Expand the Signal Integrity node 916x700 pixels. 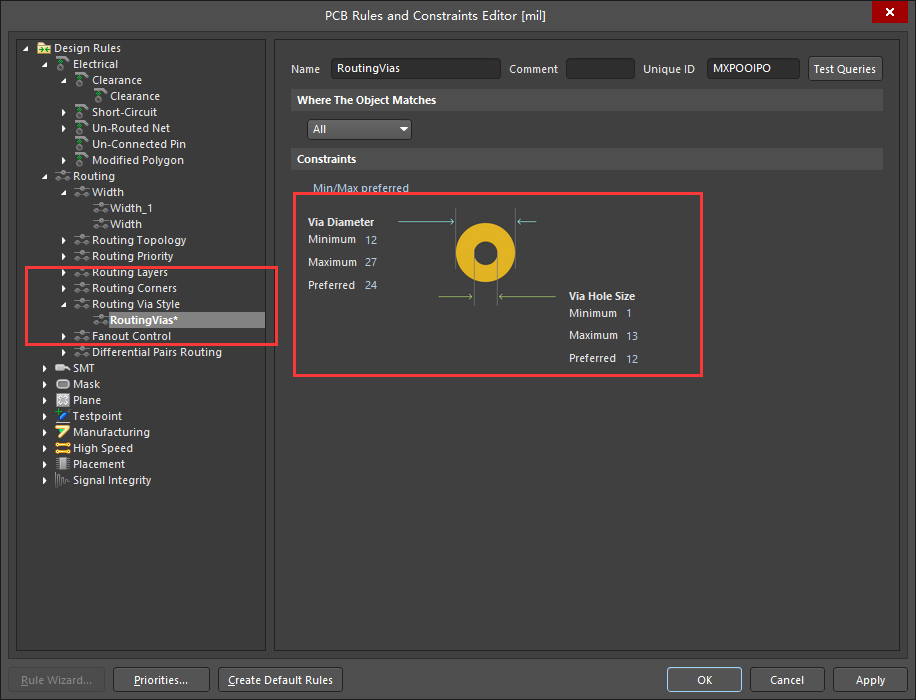tap(45, 480)
